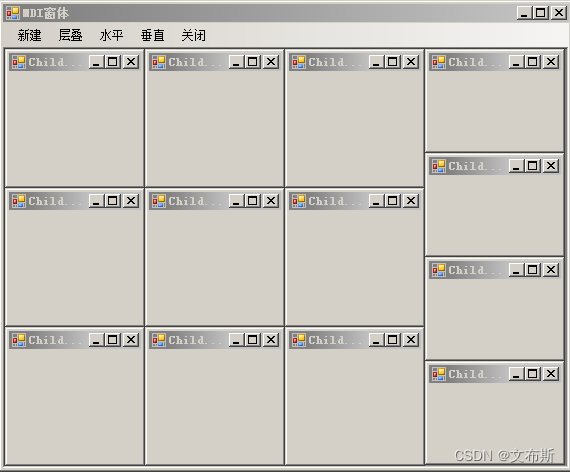The width and height of the screenshot is (570, 472).
Task: Click icon of top Child window, third column
Action: (x=298, y=62)
